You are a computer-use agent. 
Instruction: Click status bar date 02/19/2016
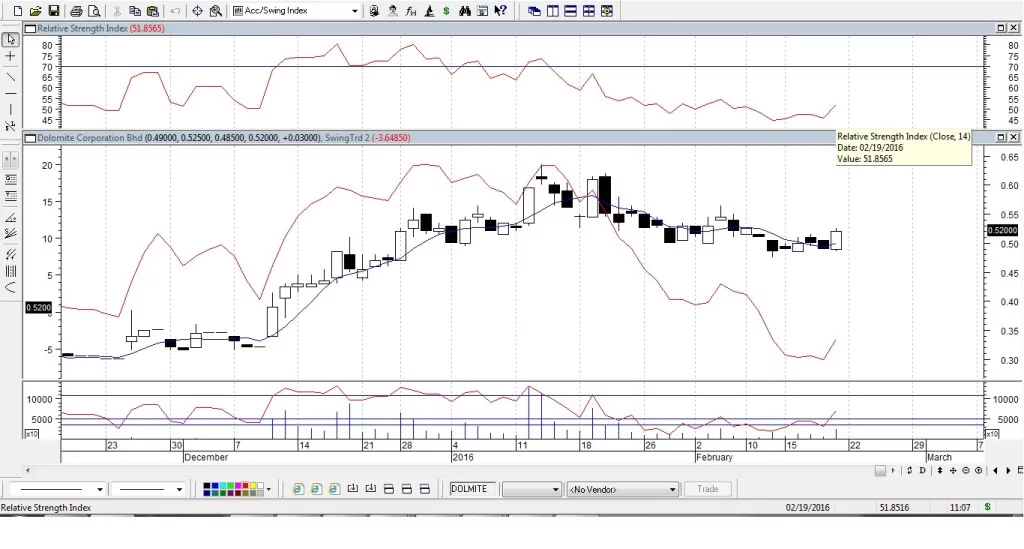[x=807, y=507]
